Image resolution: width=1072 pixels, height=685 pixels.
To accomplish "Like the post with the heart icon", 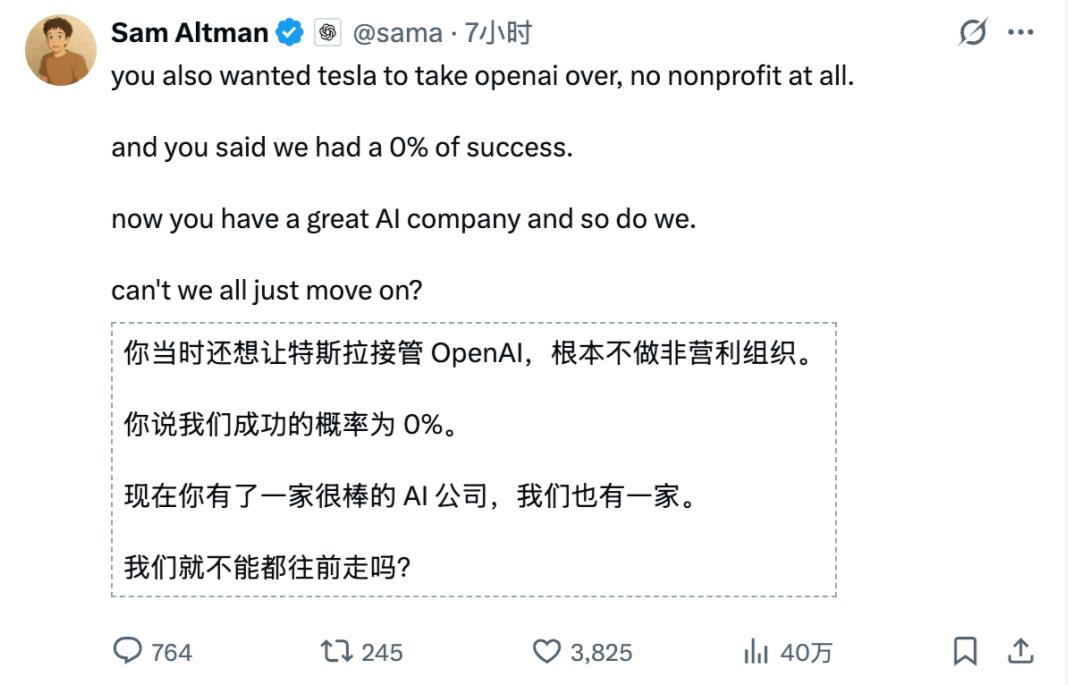I will (546, 652).
